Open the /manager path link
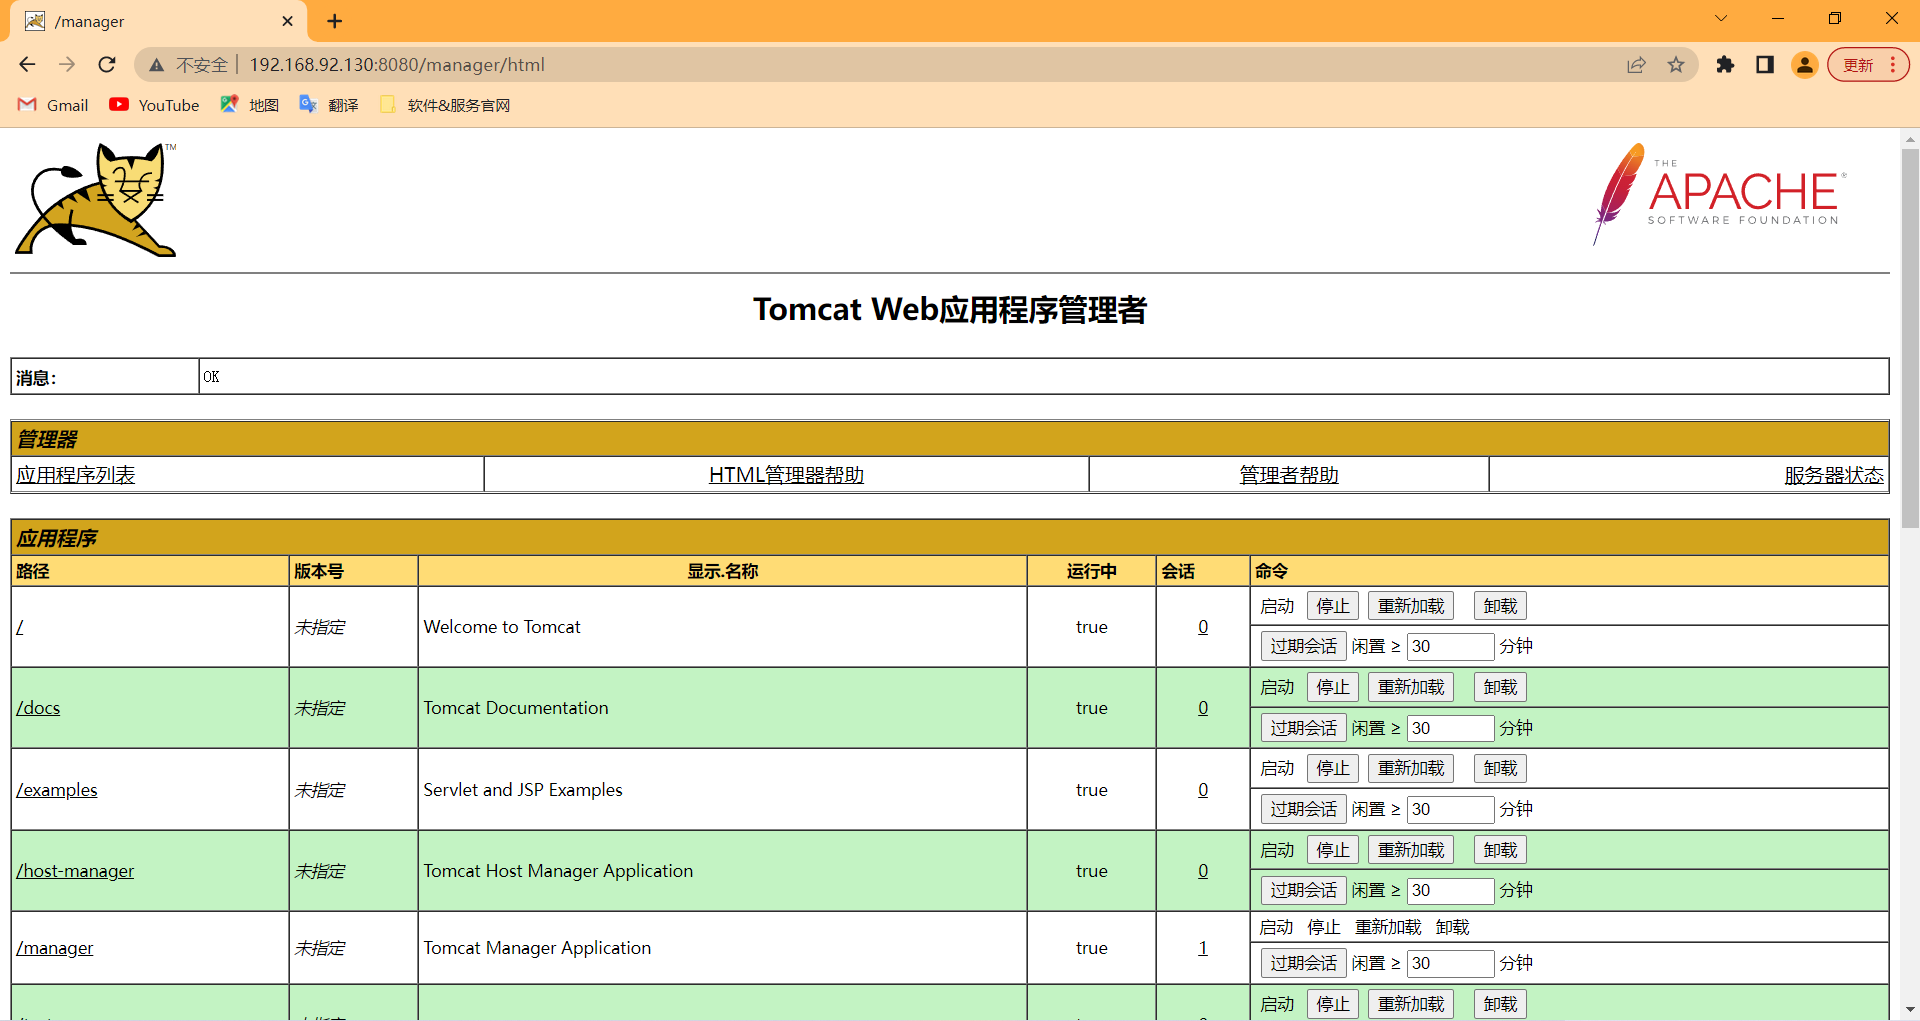The height and width of the screenshot is (1021, 1920). coord(55,948)
